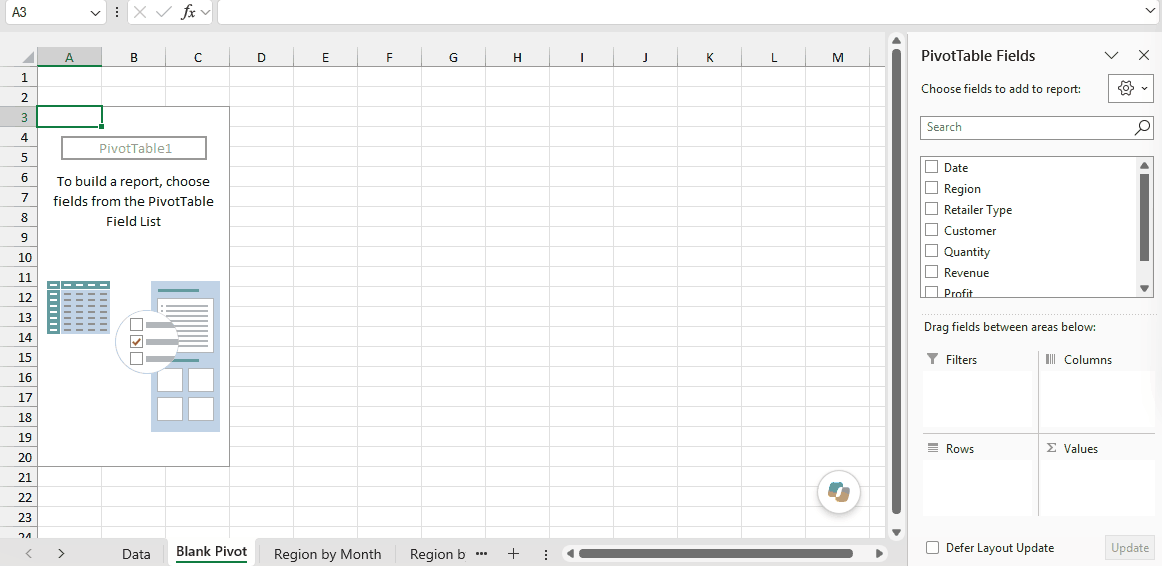Select column D header
1162x566 pixels.
click(x=262, y=57)
